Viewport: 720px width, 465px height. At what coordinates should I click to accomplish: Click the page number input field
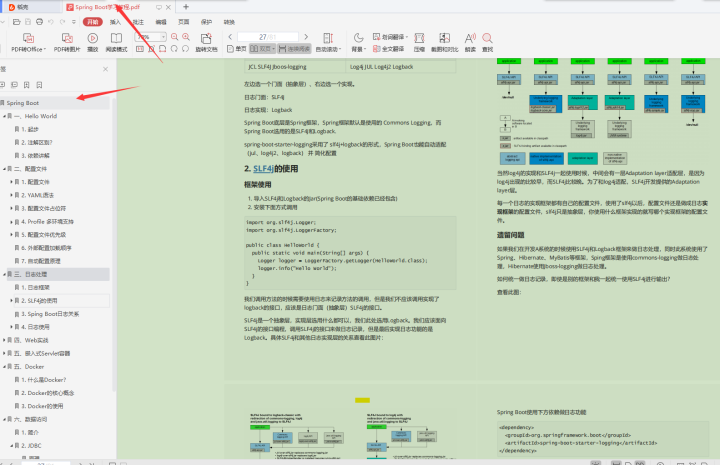coord(268,37)
